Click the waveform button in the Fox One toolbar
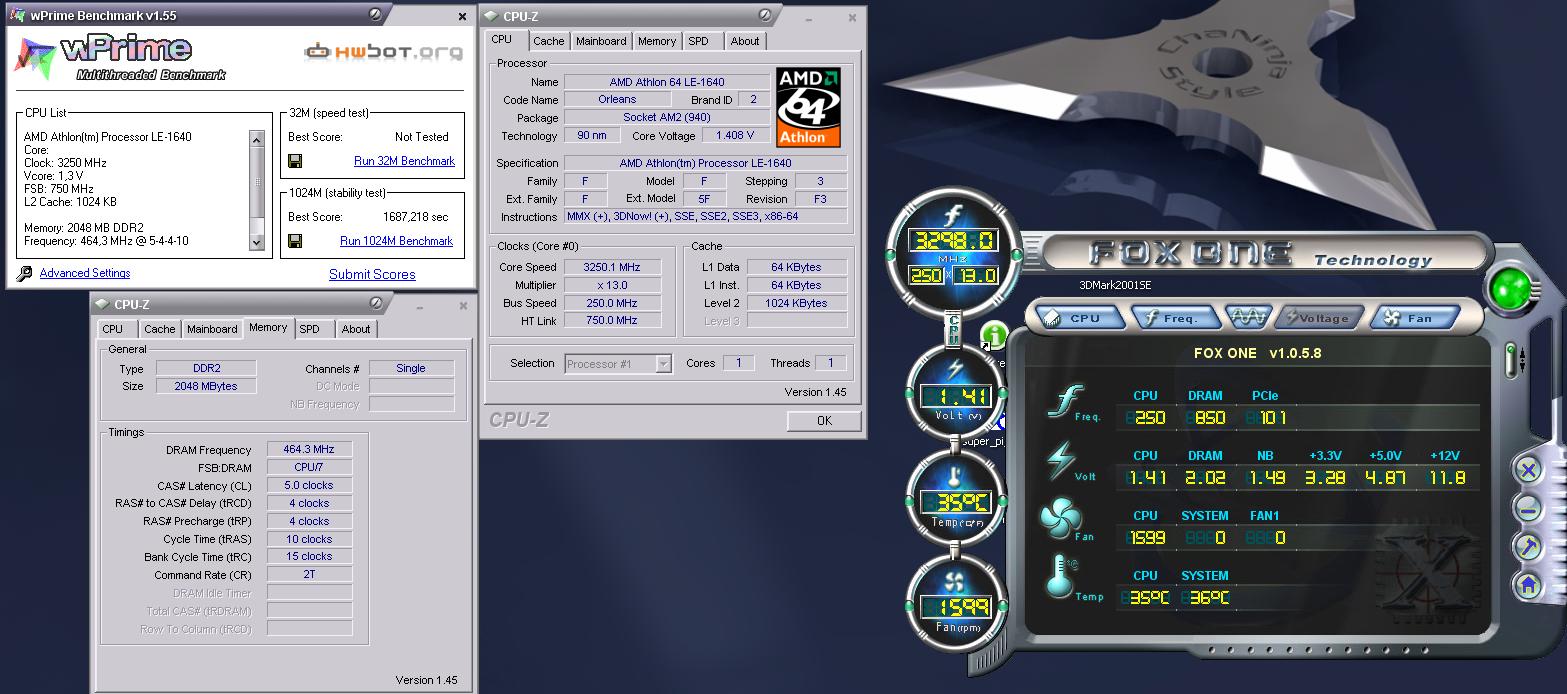 pyautogui.click(x=1247, y=318)
